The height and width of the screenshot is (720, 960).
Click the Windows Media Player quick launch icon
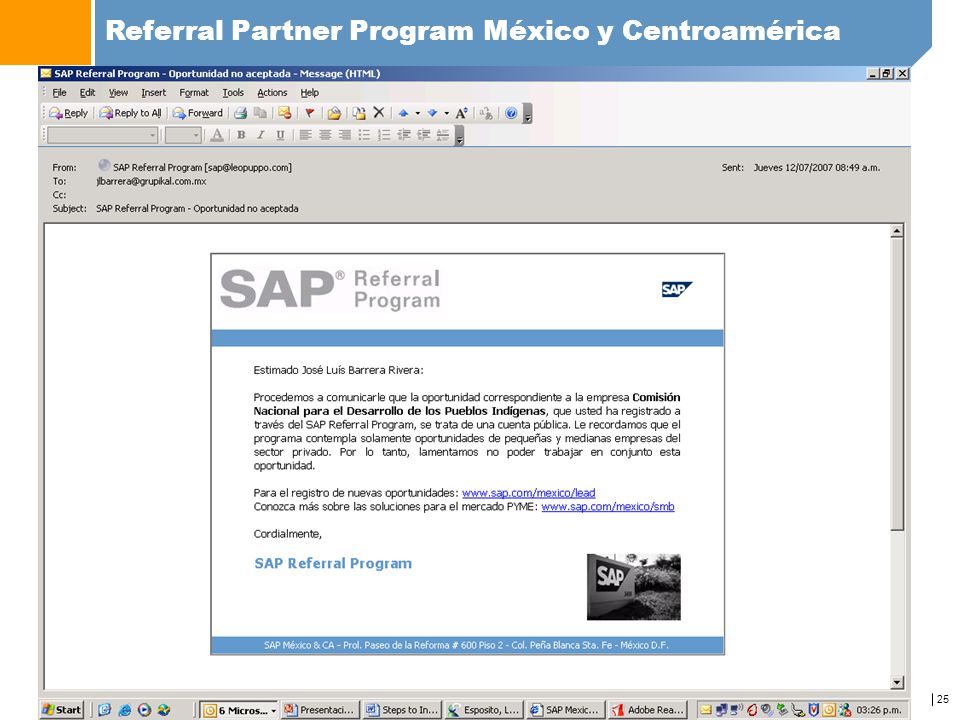[144, 710]
